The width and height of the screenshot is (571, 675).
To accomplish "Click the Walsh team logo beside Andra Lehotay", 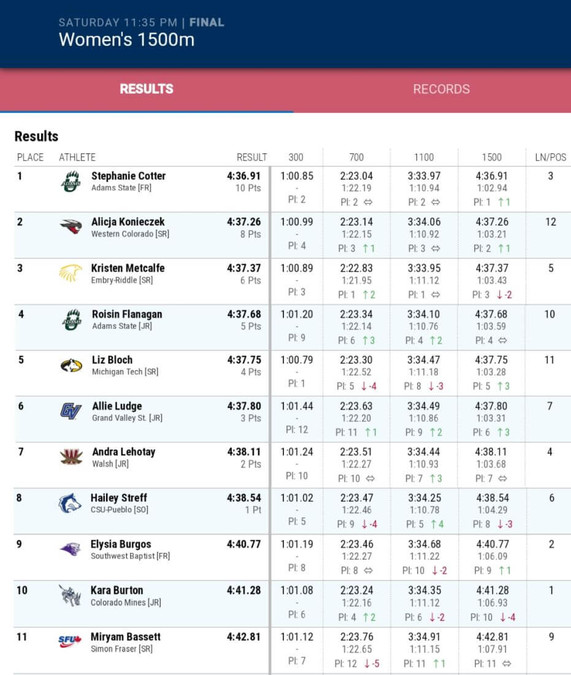I will (x=71, y=457).
